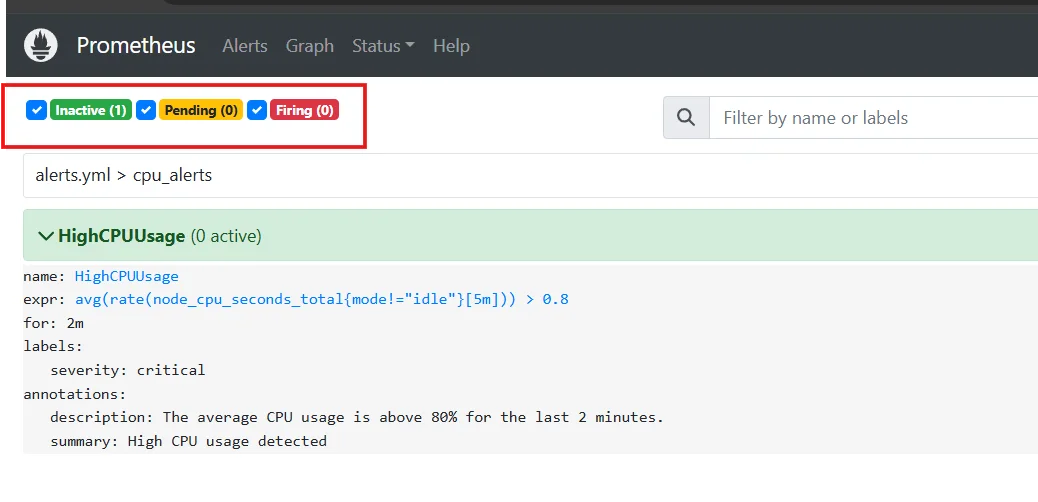This screenshot has height=502, width=1038.
Task: Uncheck the Pending alerts checkbox
Action: (146, 110)
